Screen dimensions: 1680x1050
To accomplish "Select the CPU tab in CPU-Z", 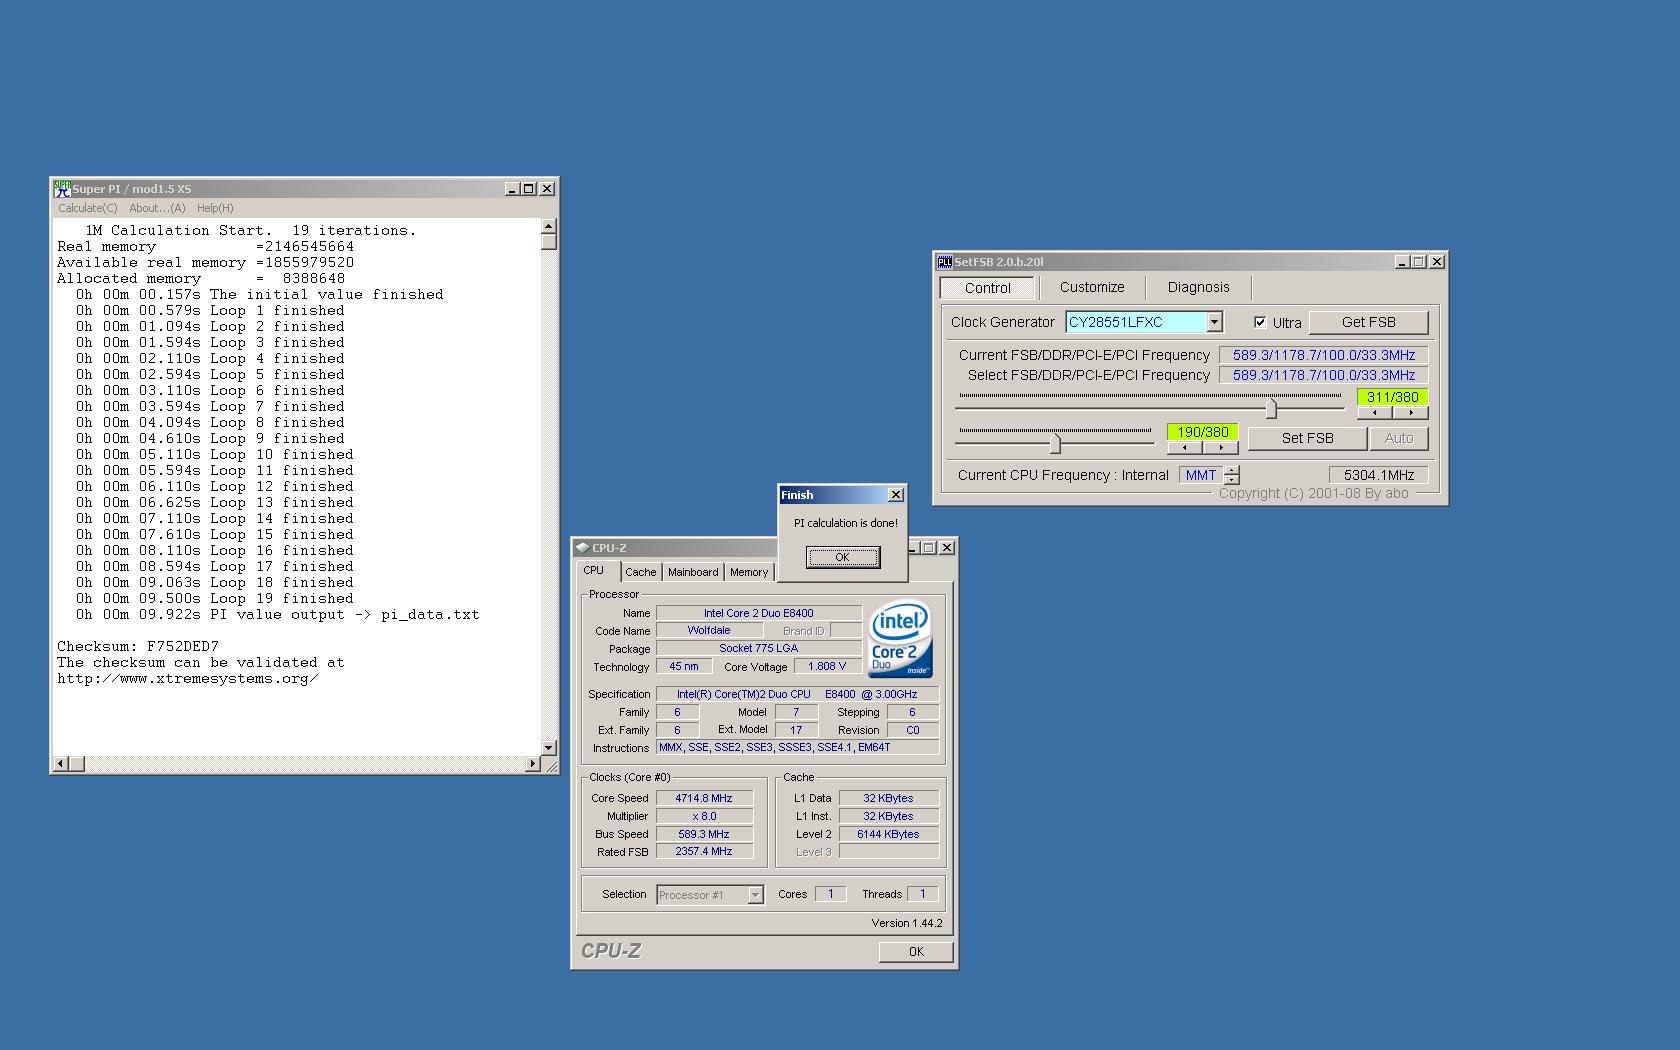I will click(x=594, y=570).
